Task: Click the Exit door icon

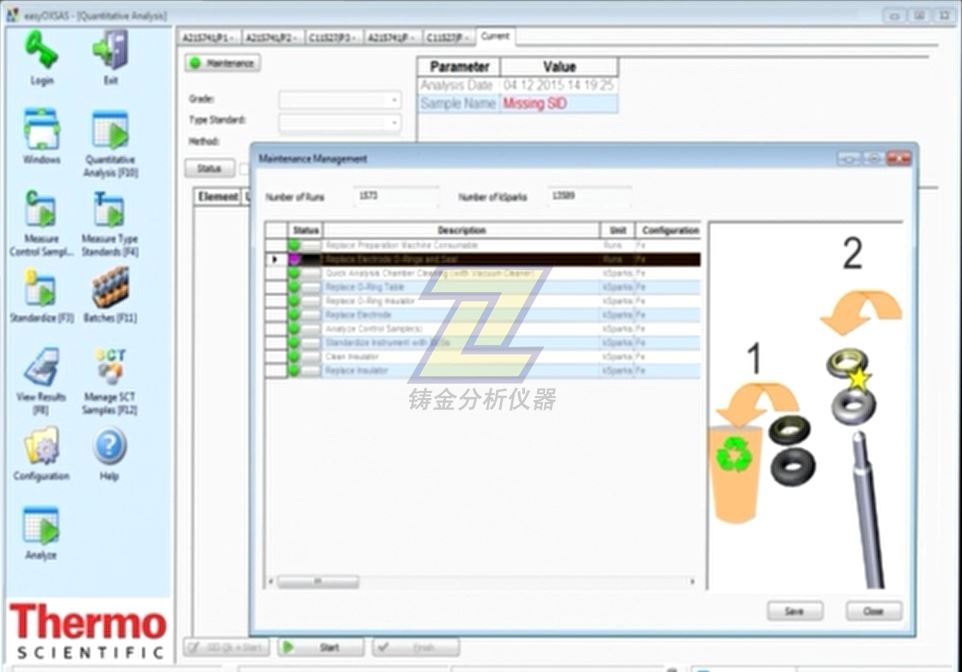Action: 110,51
